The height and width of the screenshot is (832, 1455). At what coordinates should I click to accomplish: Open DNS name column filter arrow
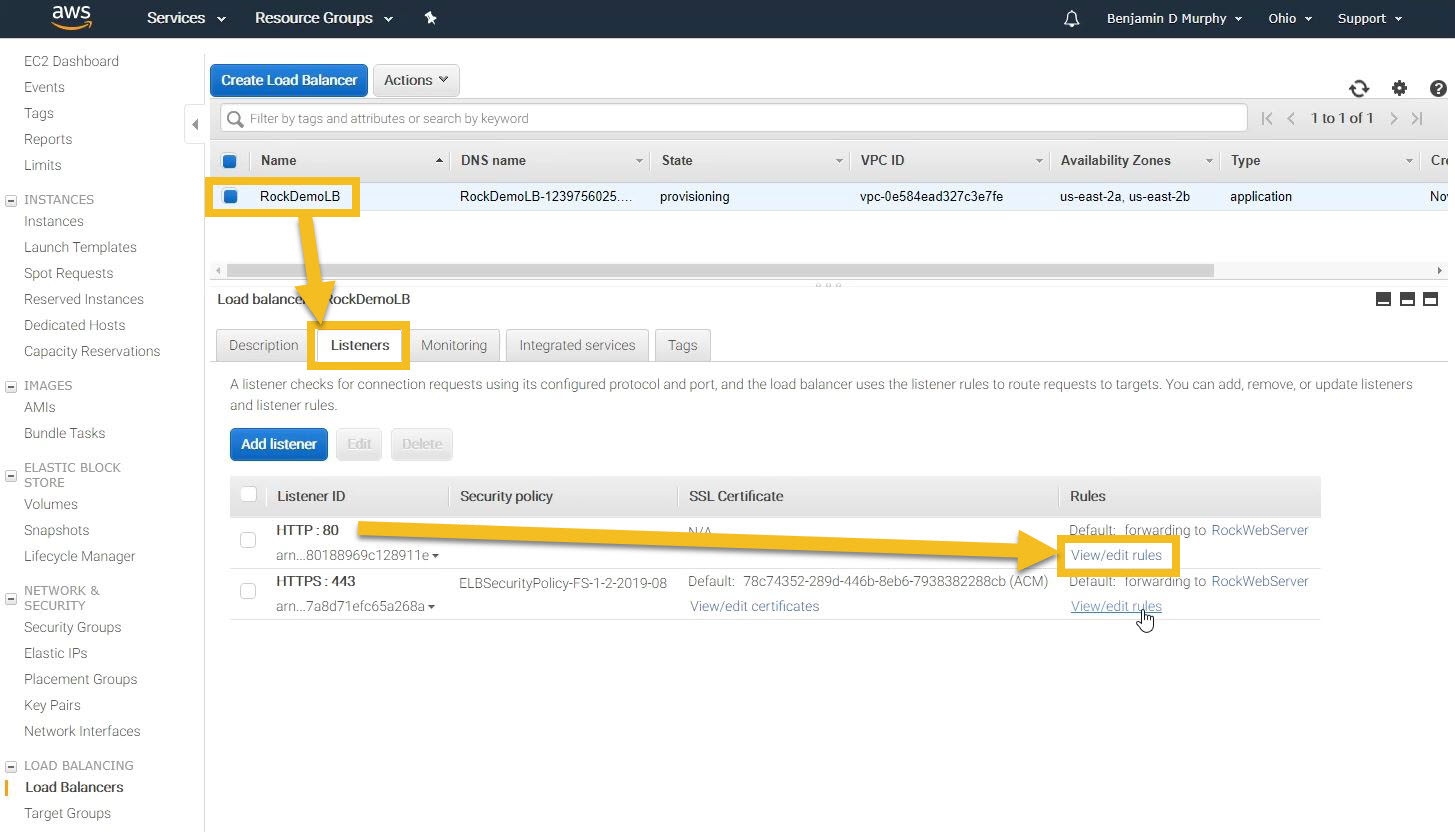(640, 161)
